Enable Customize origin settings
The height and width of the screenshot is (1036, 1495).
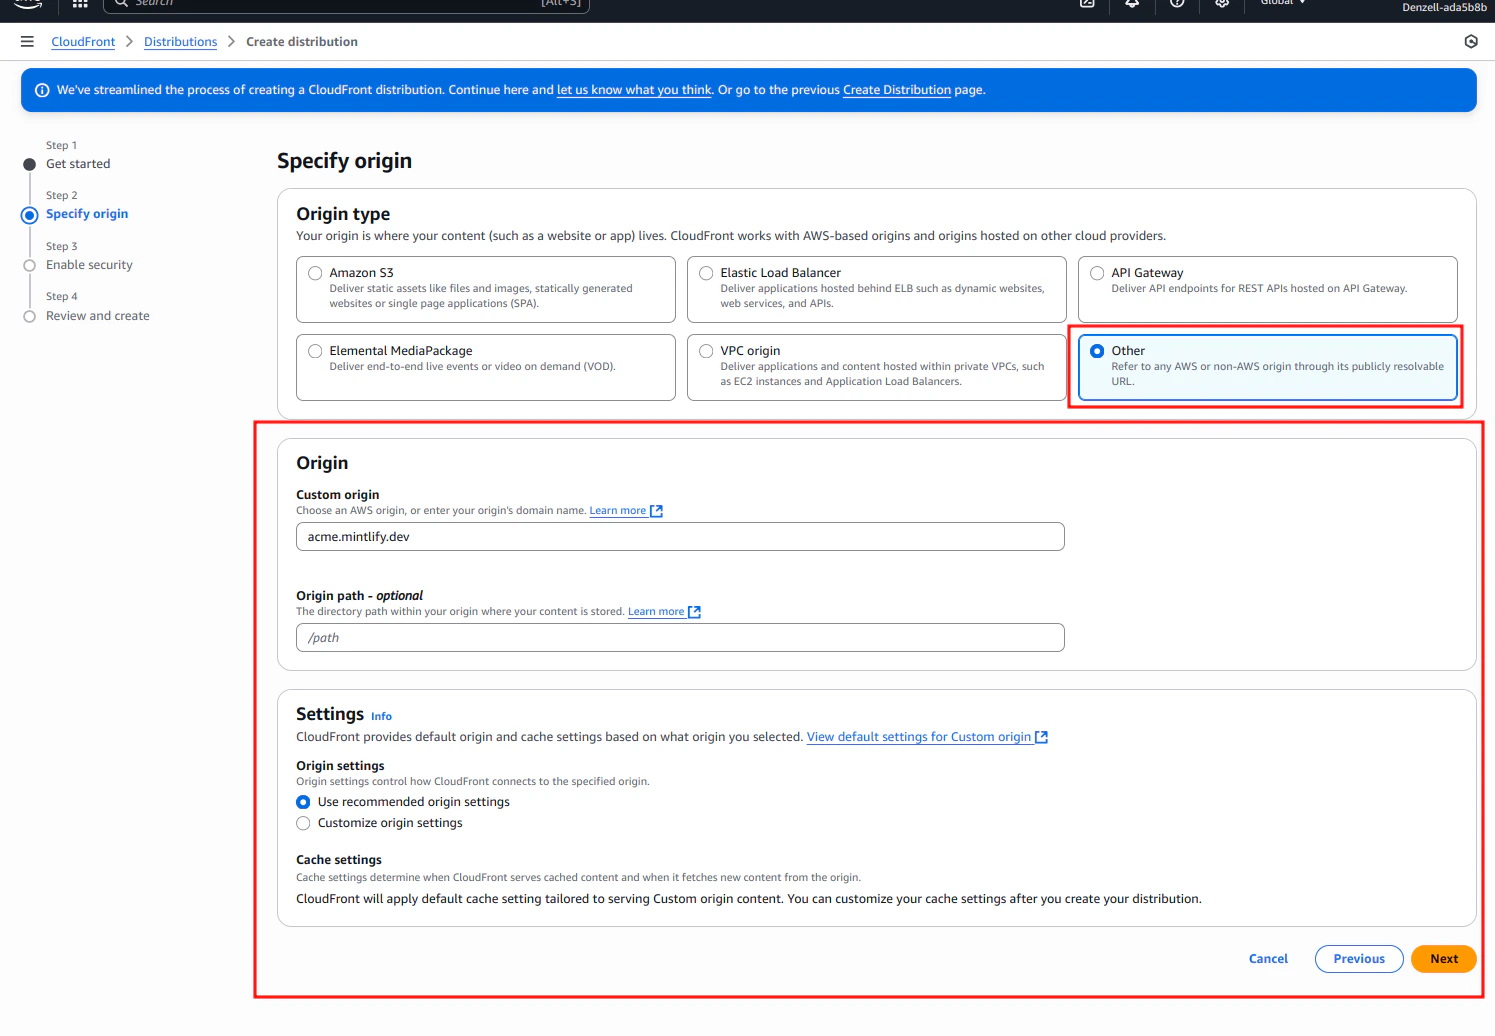pos(303,823)
